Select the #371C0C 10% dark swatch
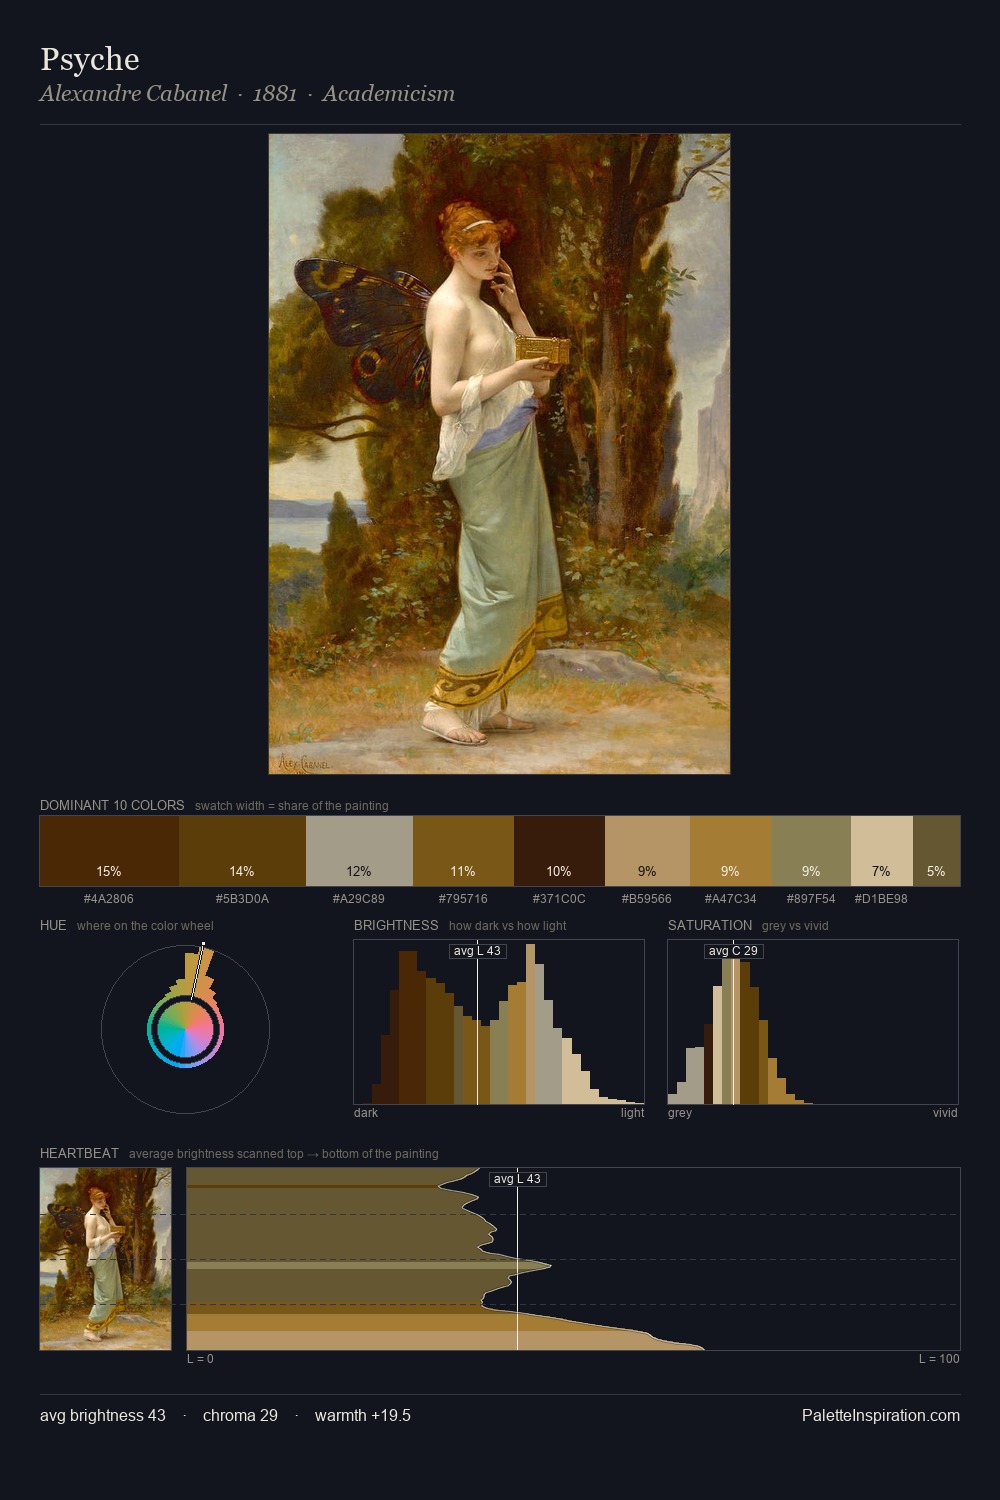The width and height of the screenshot is (1000, 1500). pos(559,851)
